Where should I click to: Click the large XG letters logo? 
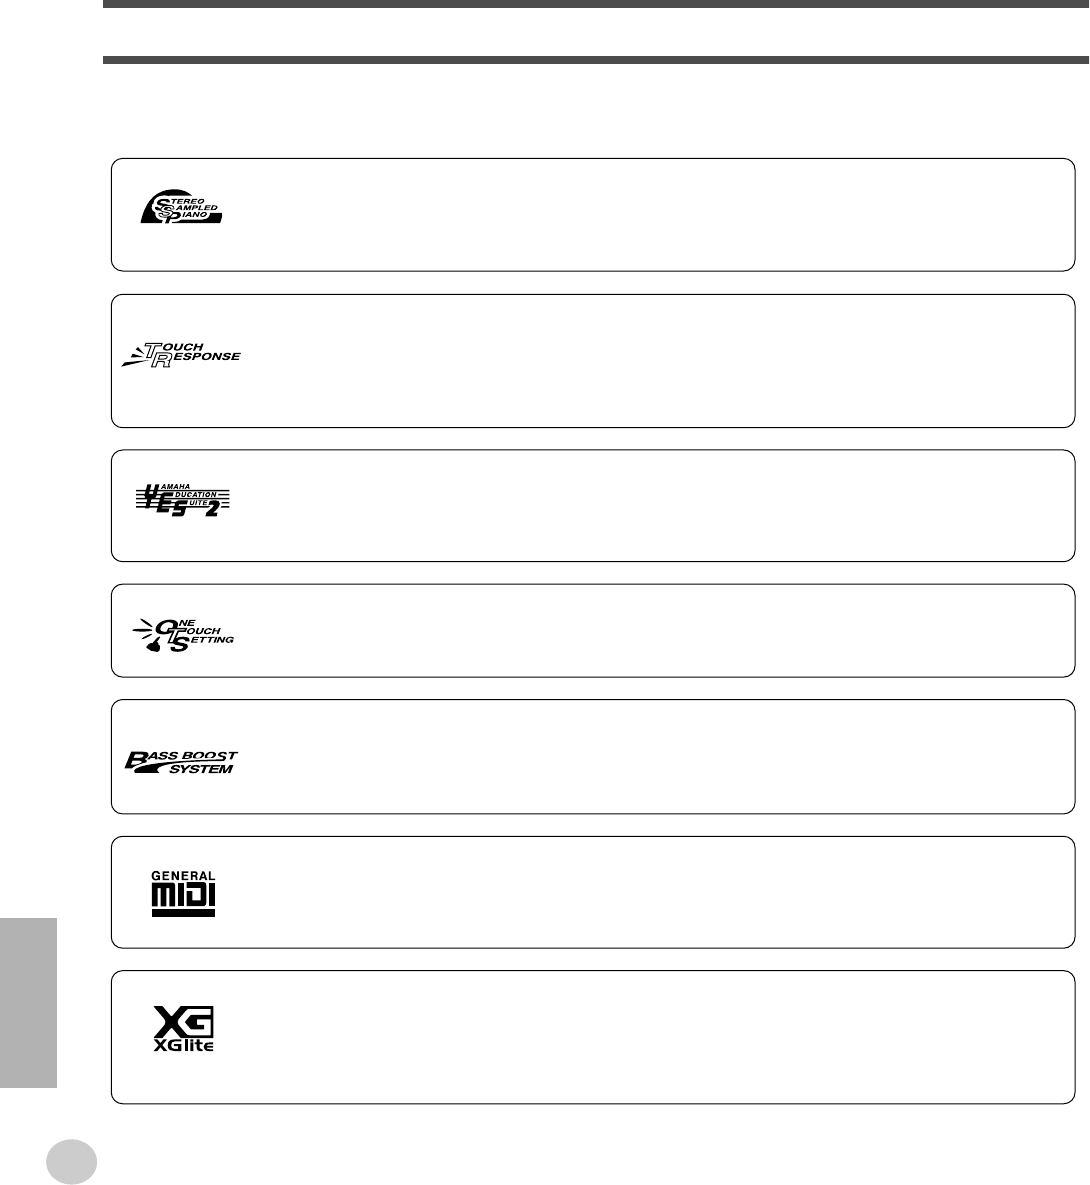pos(183,1022)
